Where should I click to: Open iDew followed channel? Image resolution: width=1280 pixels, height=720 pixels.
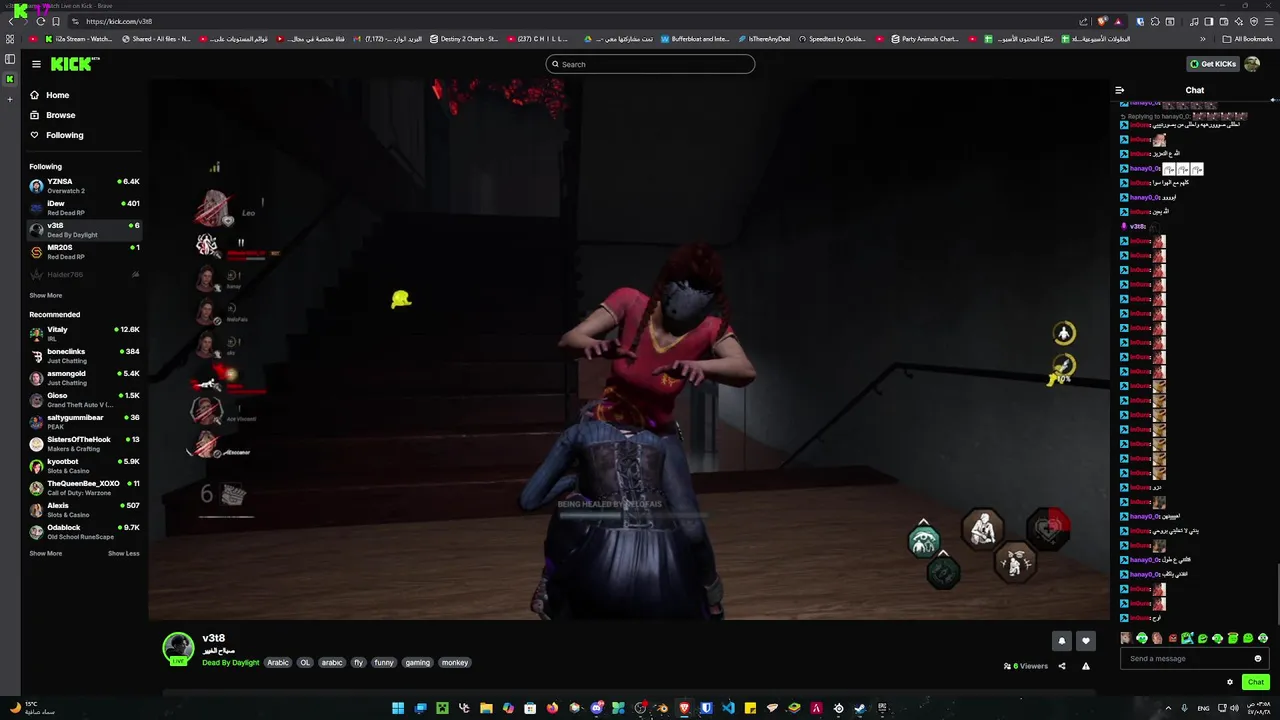pos(84,208)
